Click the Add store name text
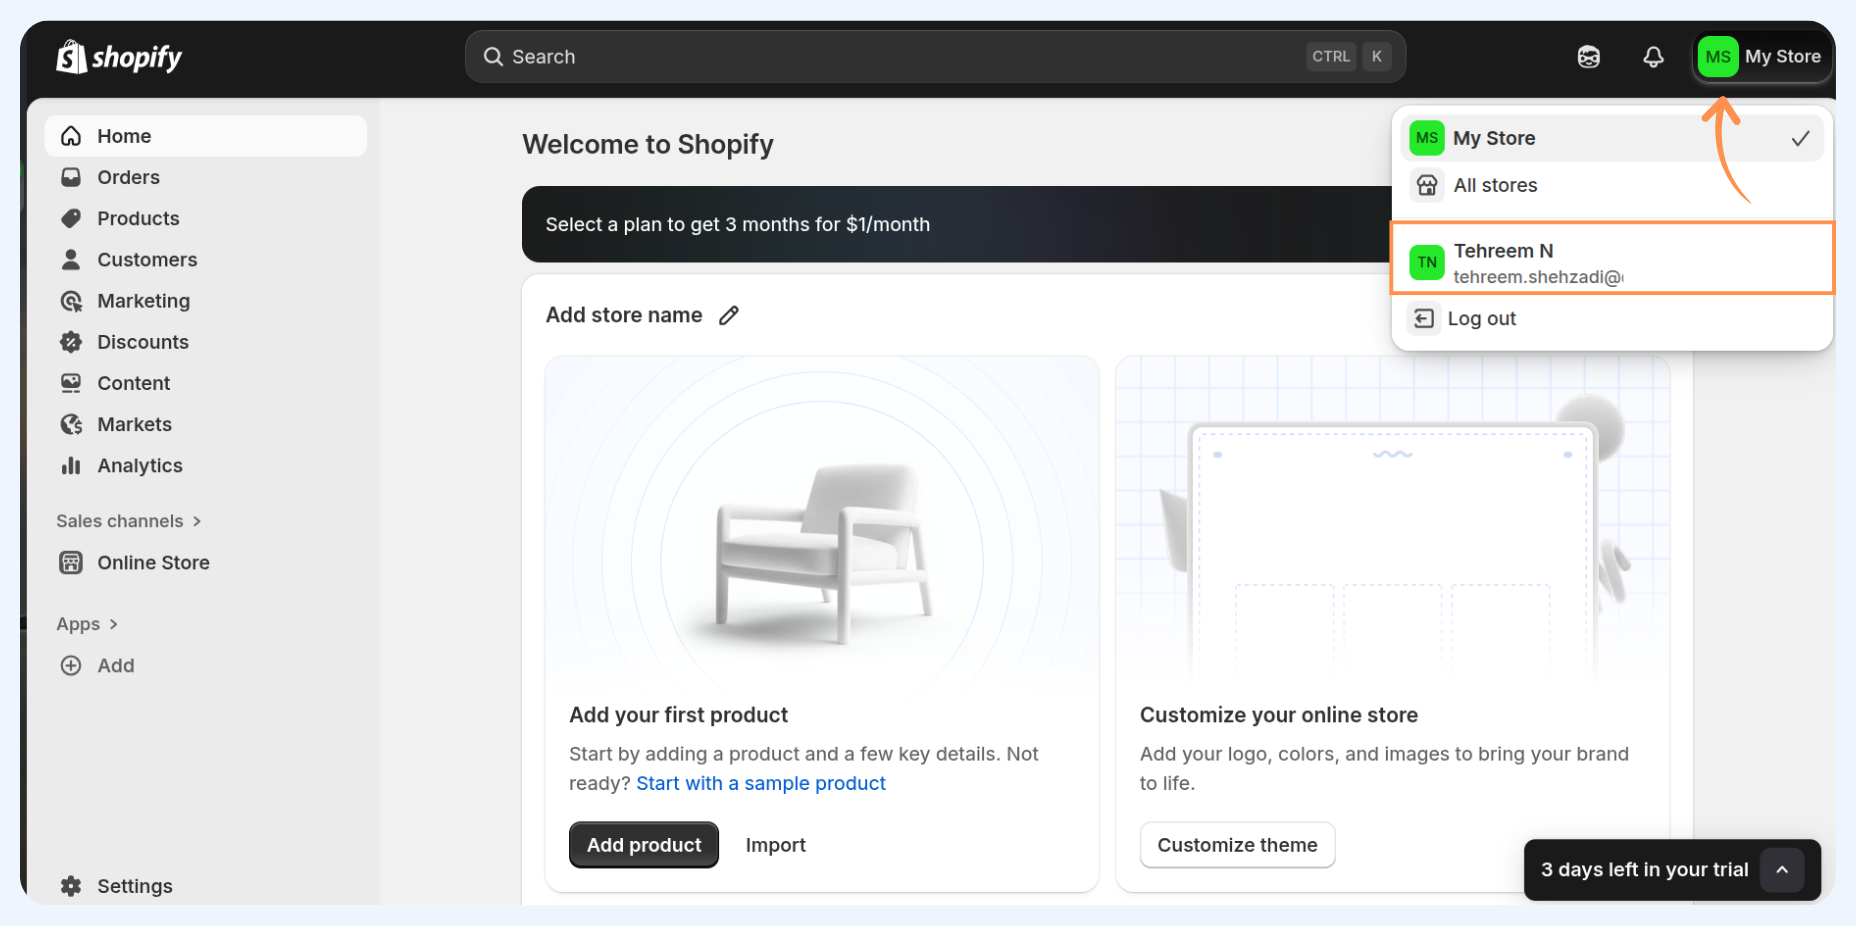 [624, 315]
